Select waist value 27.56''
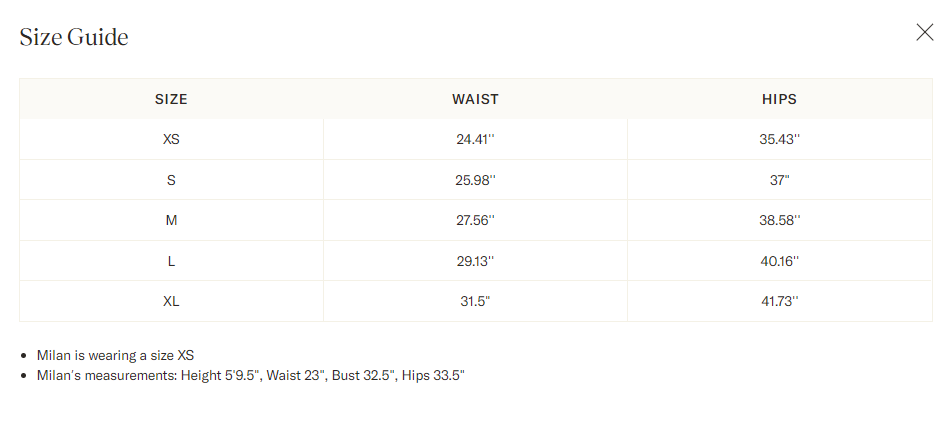 click(x=476, y=221)
